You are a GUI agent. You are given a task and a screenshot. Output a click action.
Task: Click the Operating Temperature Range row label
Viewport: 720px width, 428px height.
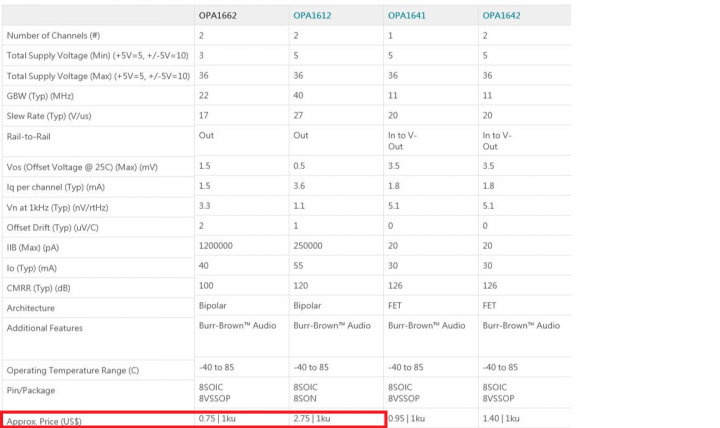pos(73,370)
